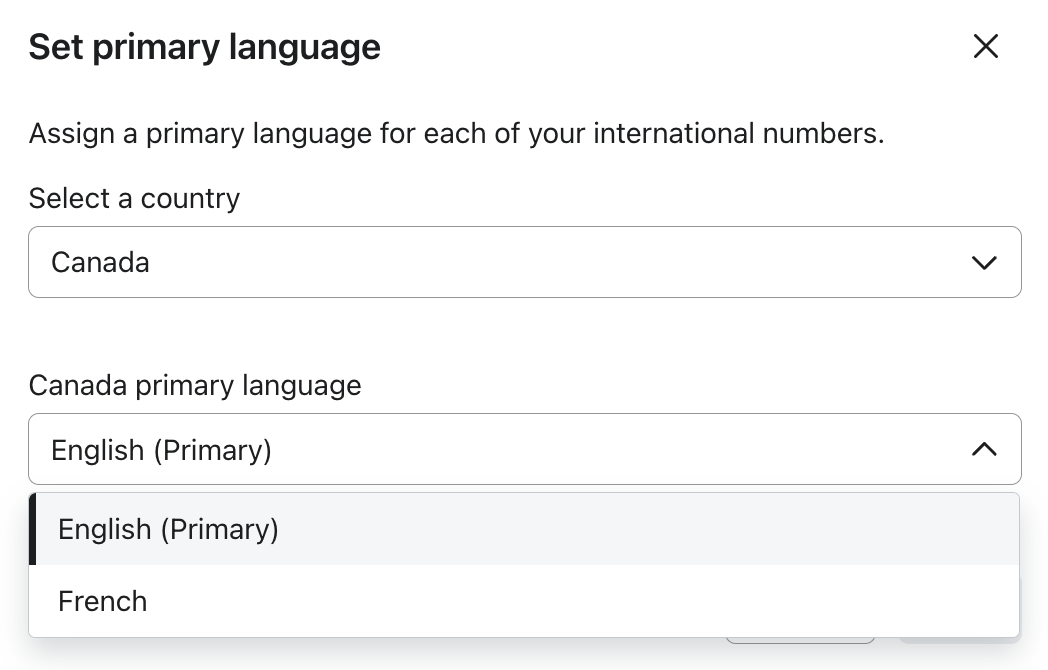
Task: Collapse language list using the up chevron
Action: pos(984,449)
